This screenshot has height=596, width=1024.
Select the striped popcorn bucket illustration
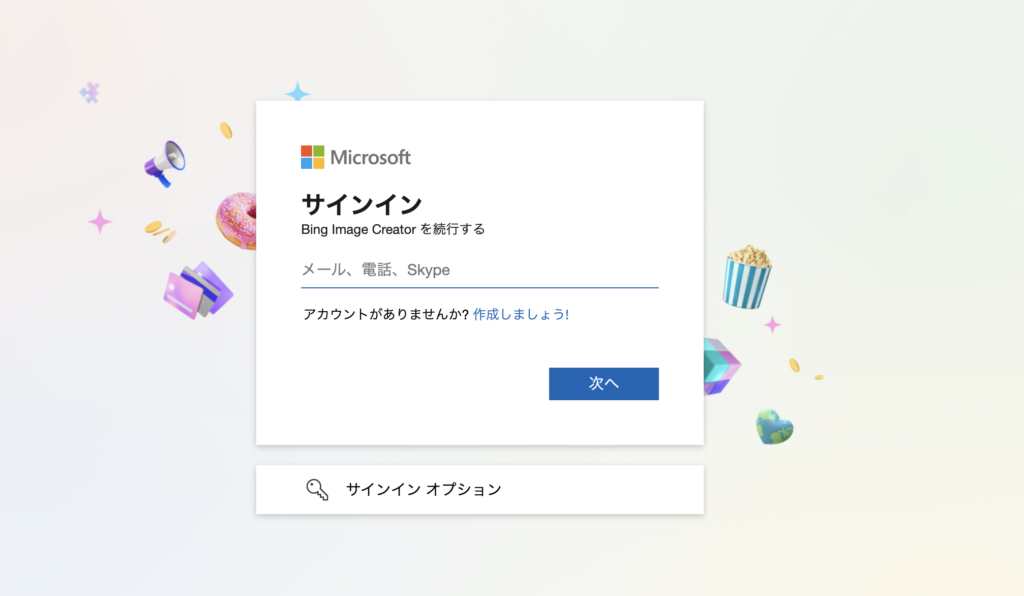tap(747, 276)
